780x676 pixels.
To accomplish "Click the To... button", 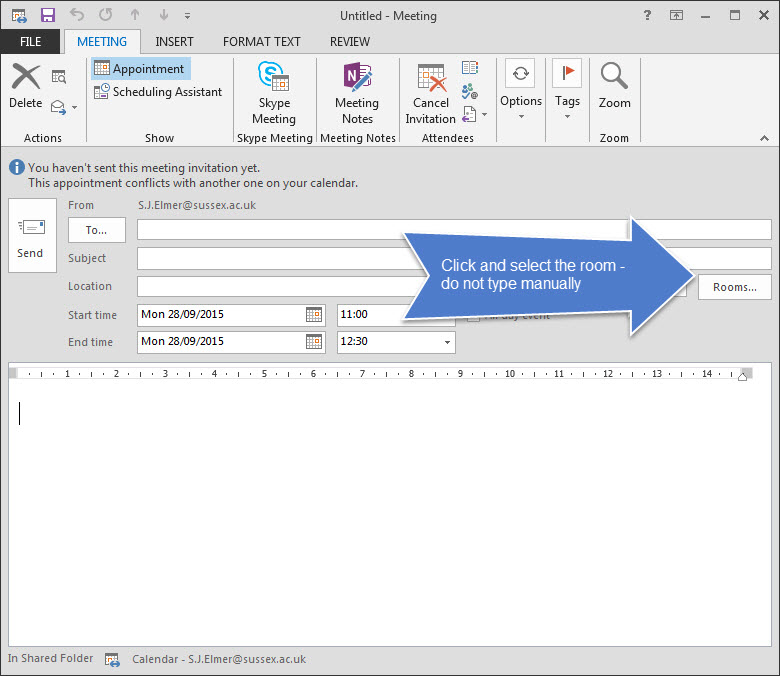I will tap(97, 230).
